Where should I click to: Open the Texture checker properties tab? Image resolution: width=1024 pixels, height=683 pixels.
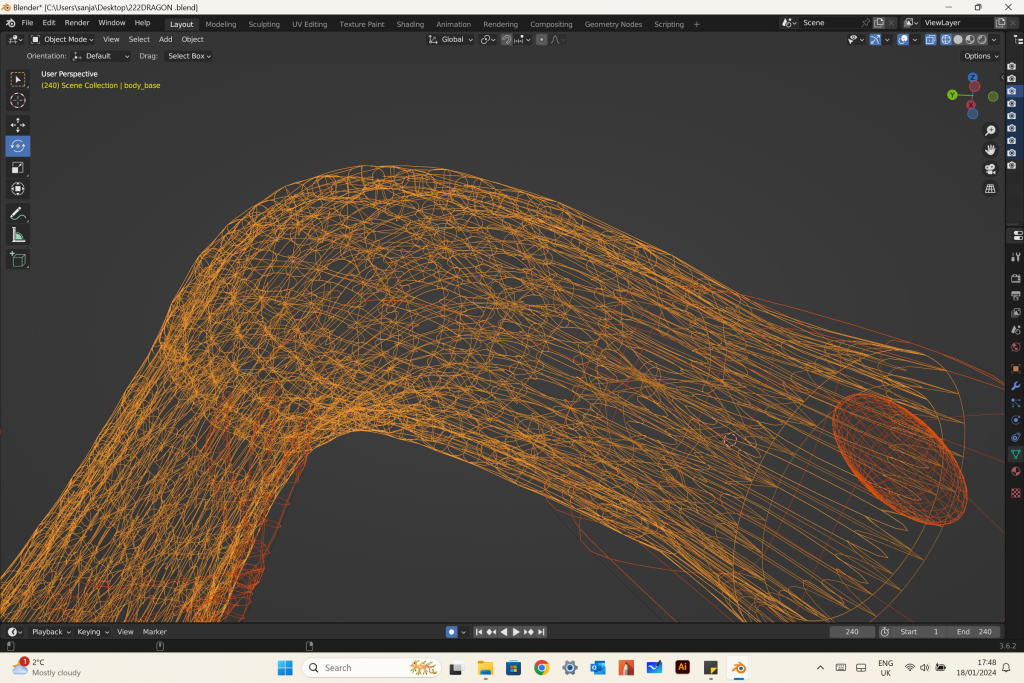click(x=1016, y=493)
